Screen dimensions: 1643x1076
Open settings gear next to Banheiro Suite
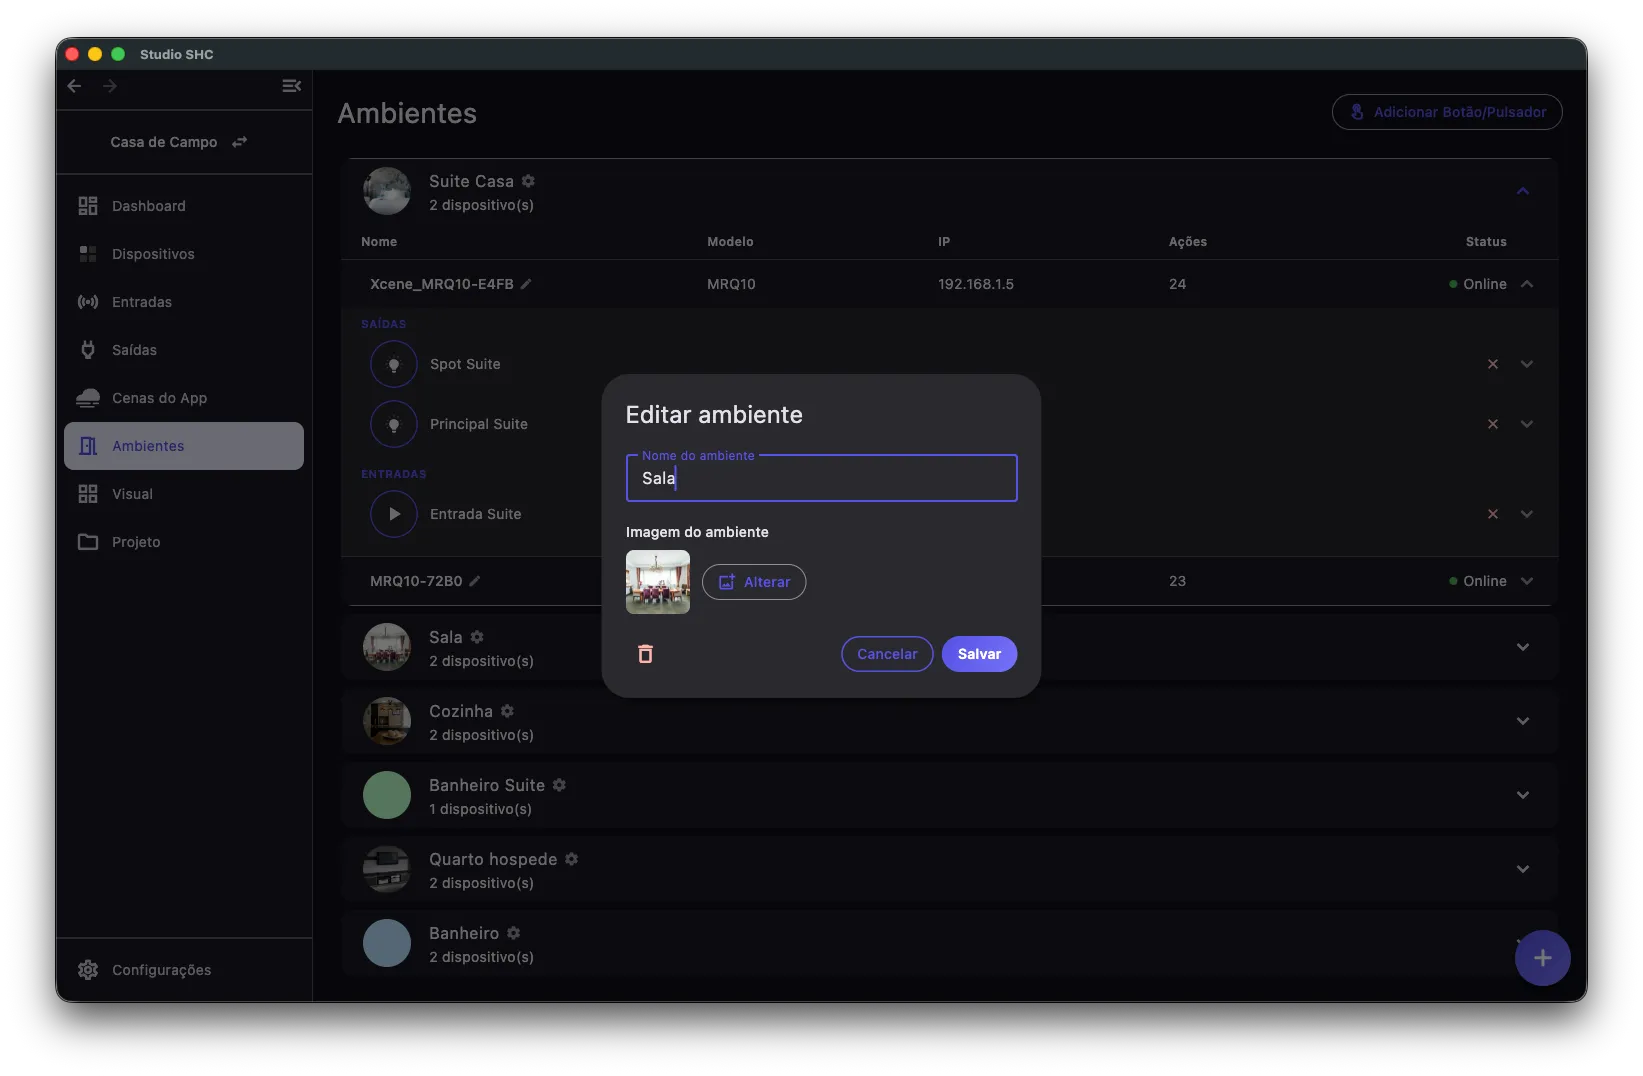click(x=559, y=785)
